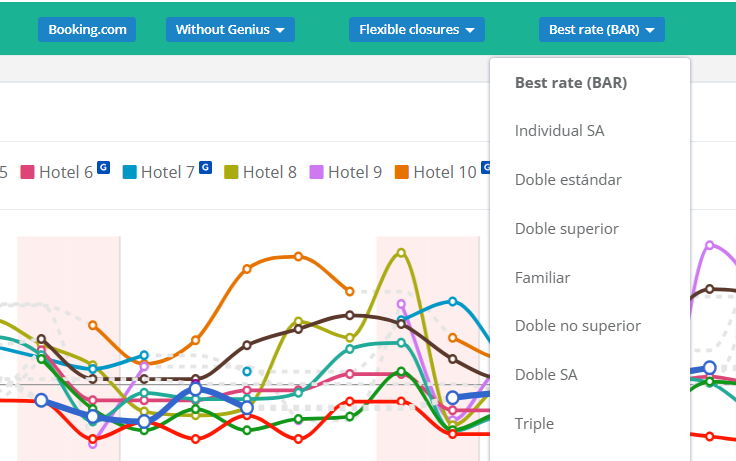Open the Without Genius dropdown

tap(230, 30)
